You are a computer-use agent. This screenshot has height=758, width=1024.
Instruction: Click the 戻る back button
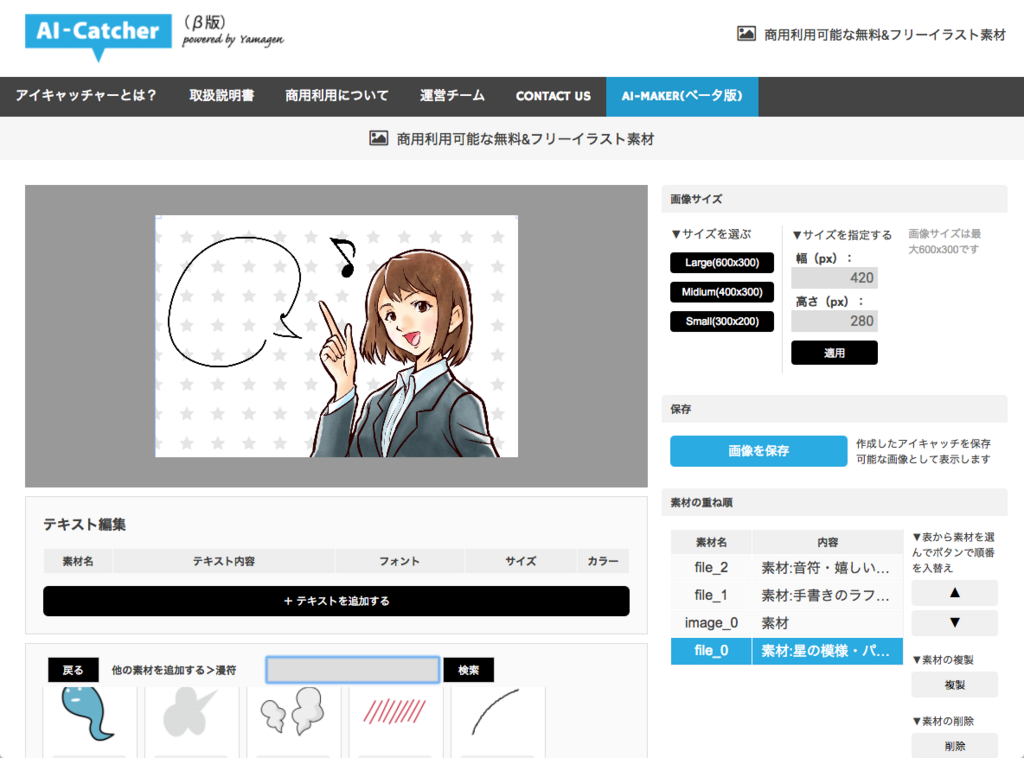73,670
